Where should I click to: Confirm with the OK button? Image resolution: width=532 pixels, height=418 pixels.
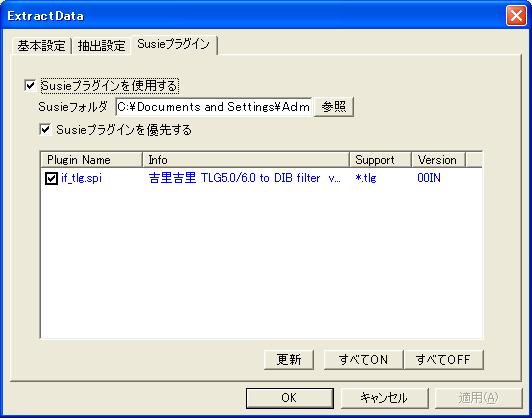(x=289, y=398)
